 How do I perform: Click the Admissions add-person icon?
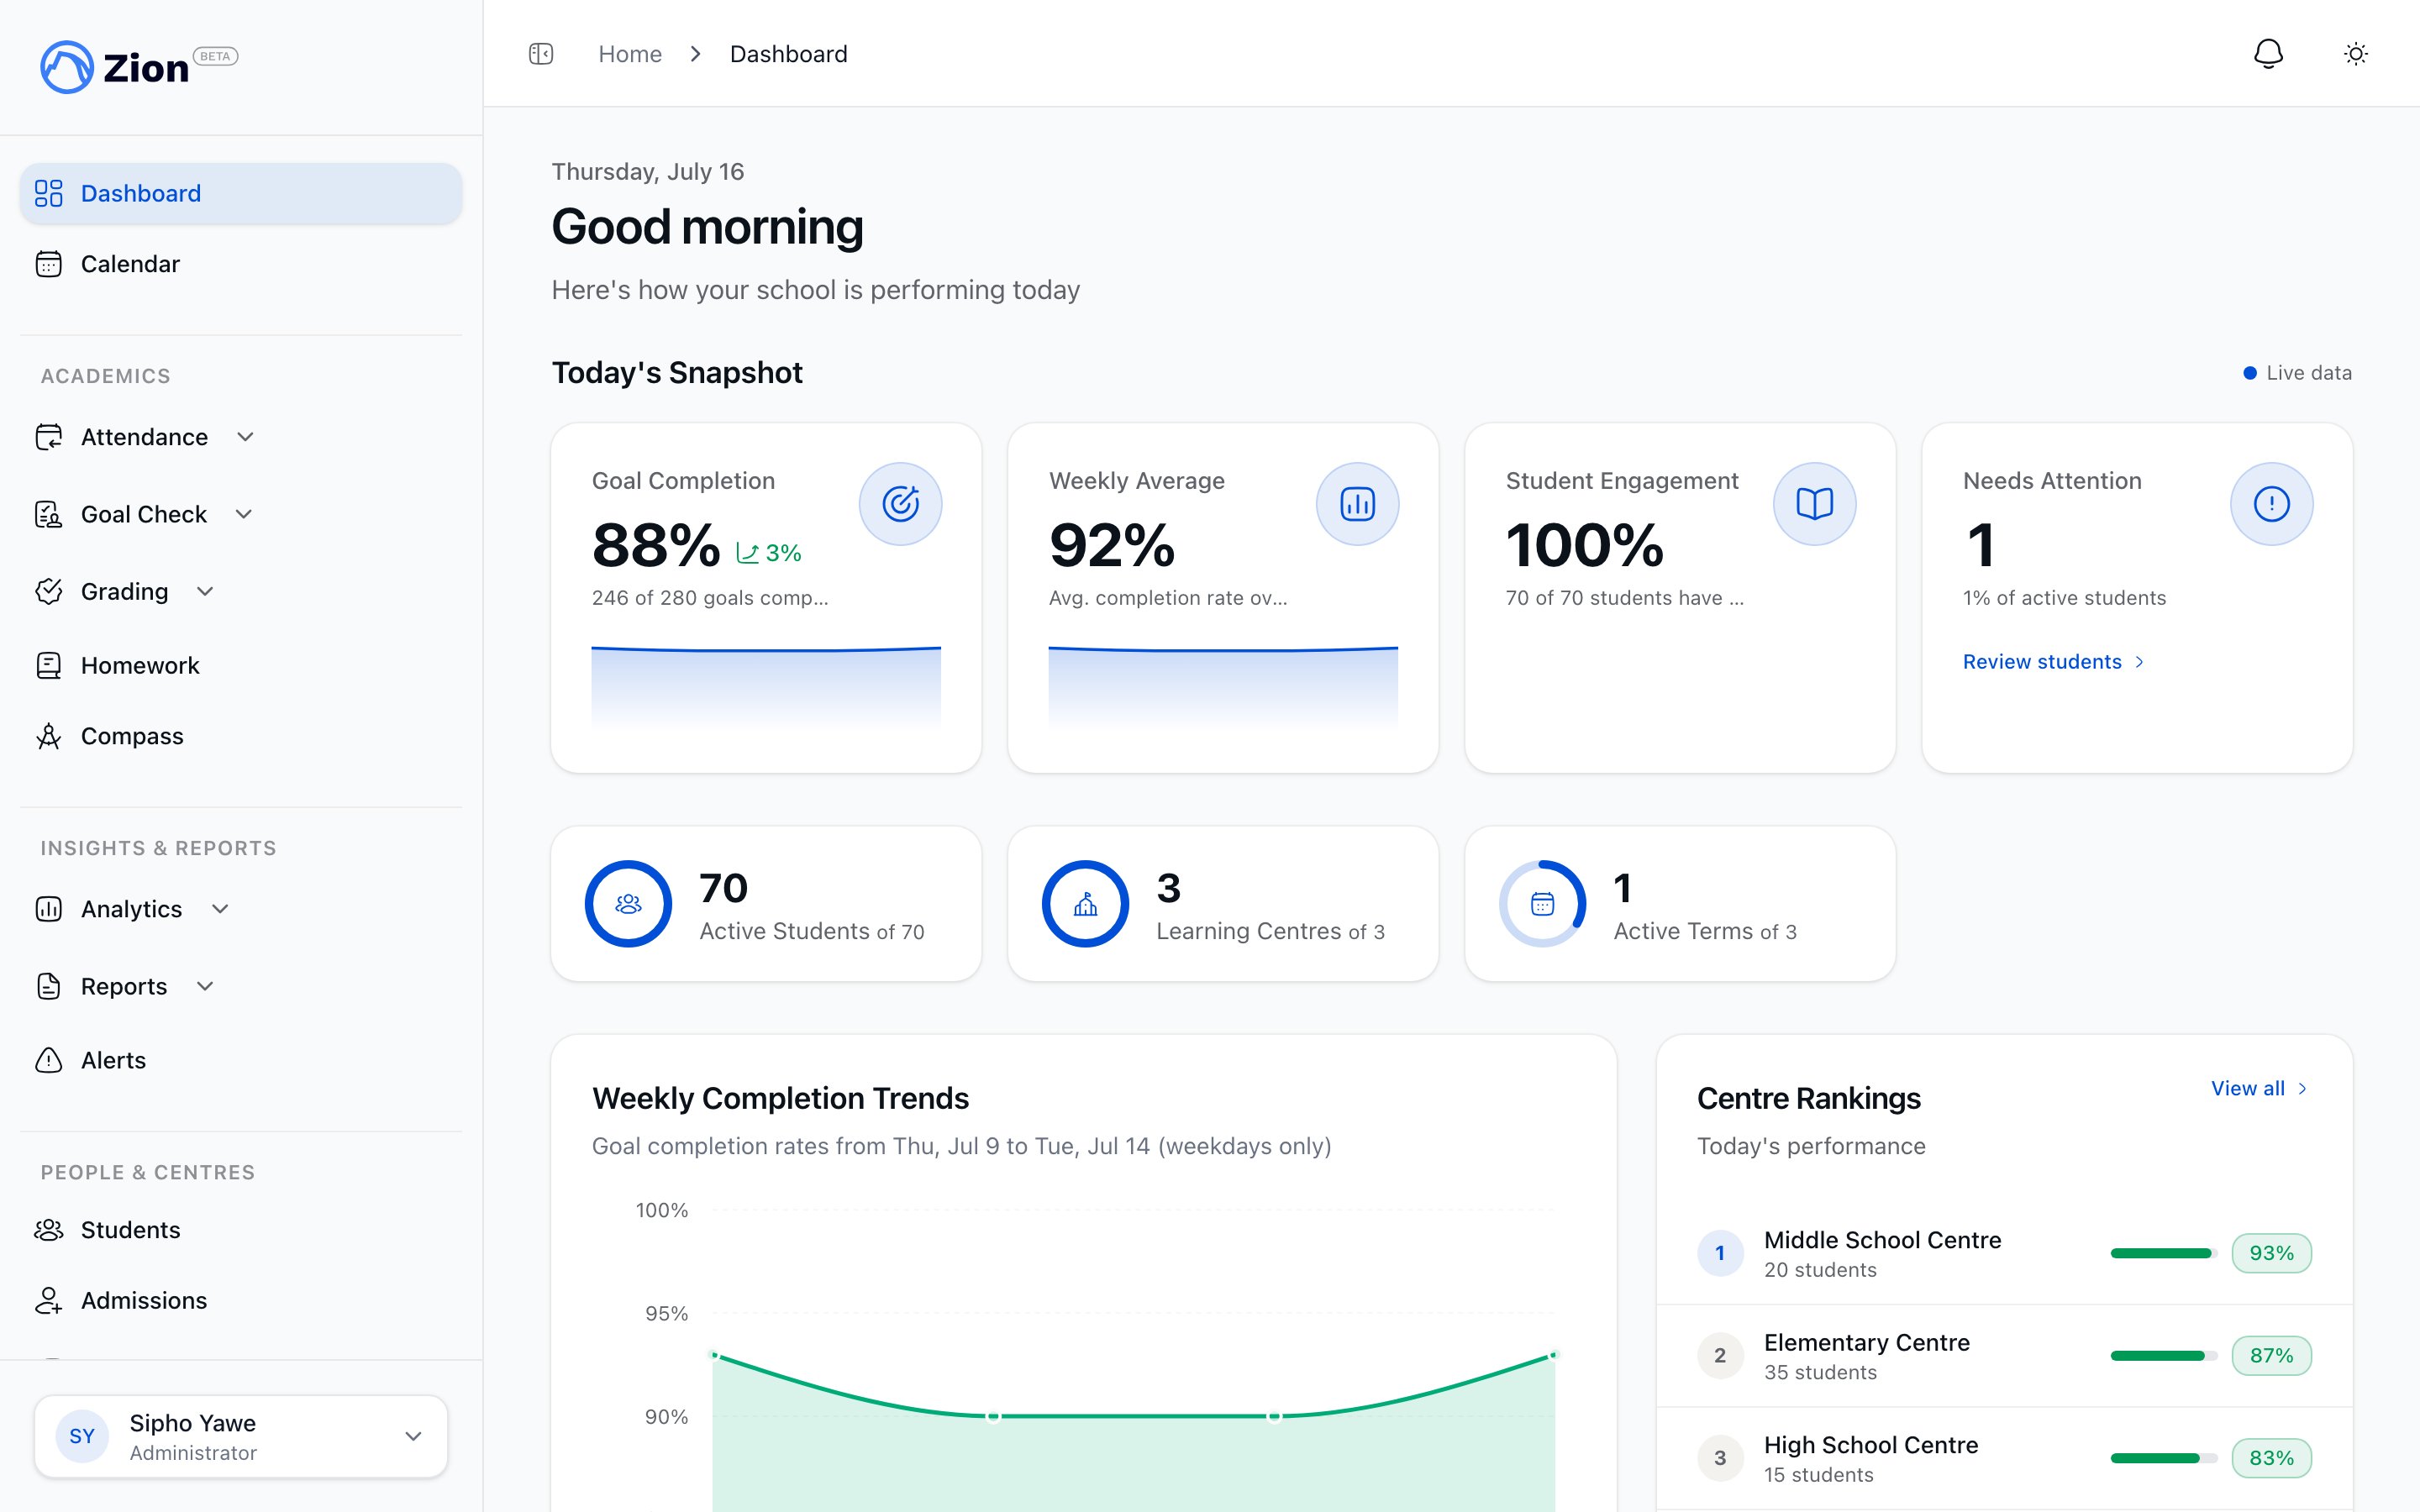49,1300
